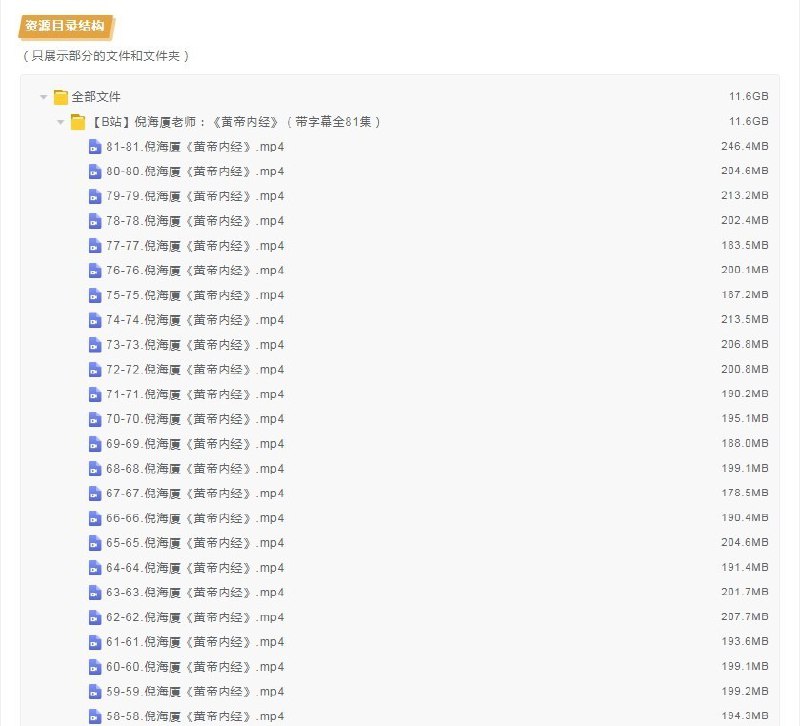The height and width of the screenshot is (726, 800).
Task: Select file 66-66.倪海厦《黄帝内经》.mp4
Action: [x=195, y=518]
